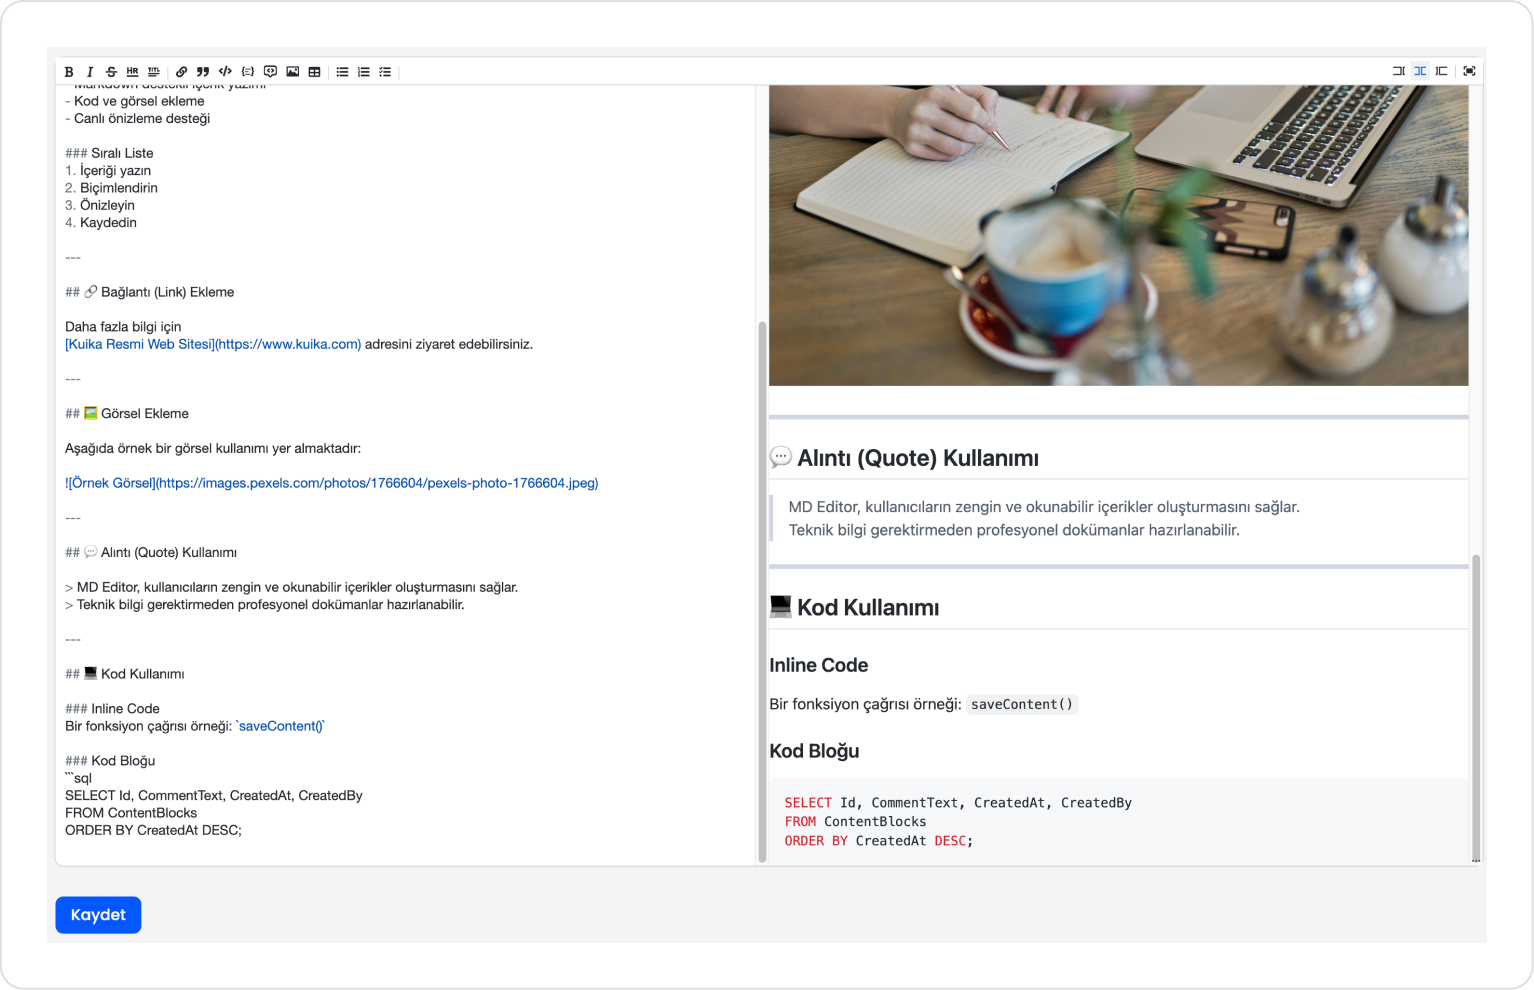This screenshot has height=990, width=1534.
Task: Click the blockquote text 'MD Editor, kullanıcıların' in preview
Action: click(x=1044, y=507)
